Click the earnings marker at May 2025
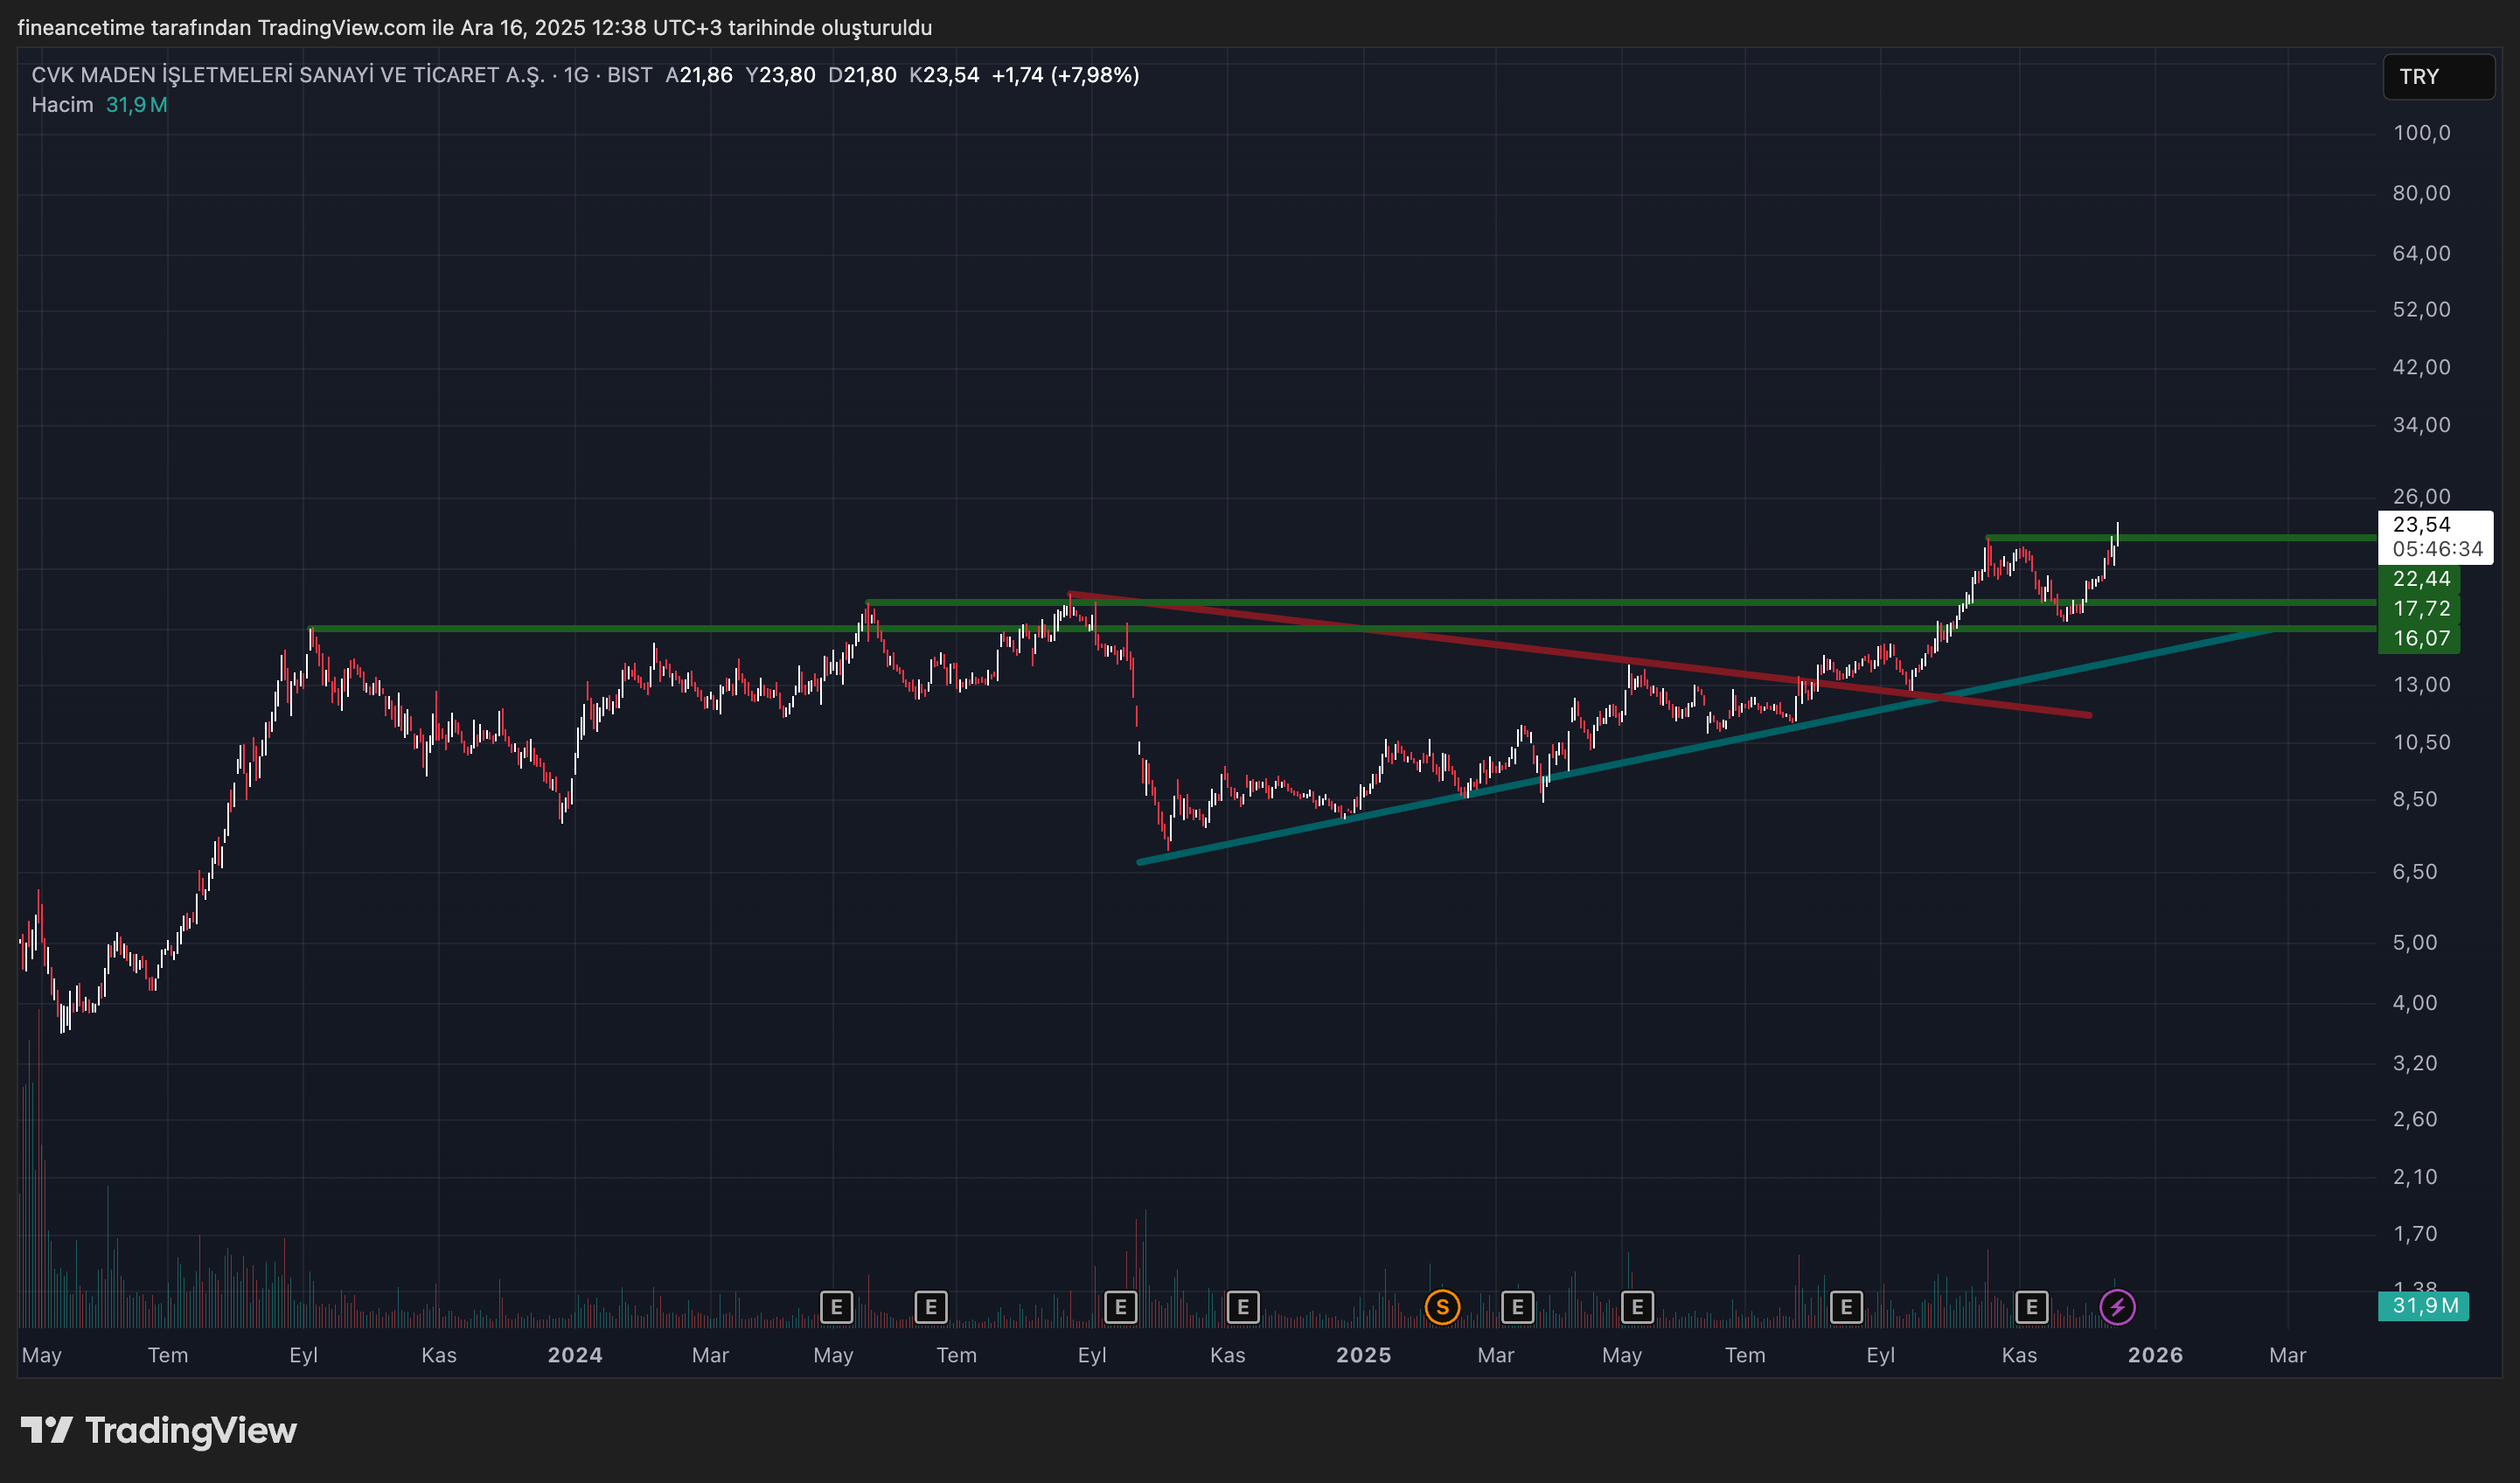This screenshot has height=1483, width=2520. 1636,1306
